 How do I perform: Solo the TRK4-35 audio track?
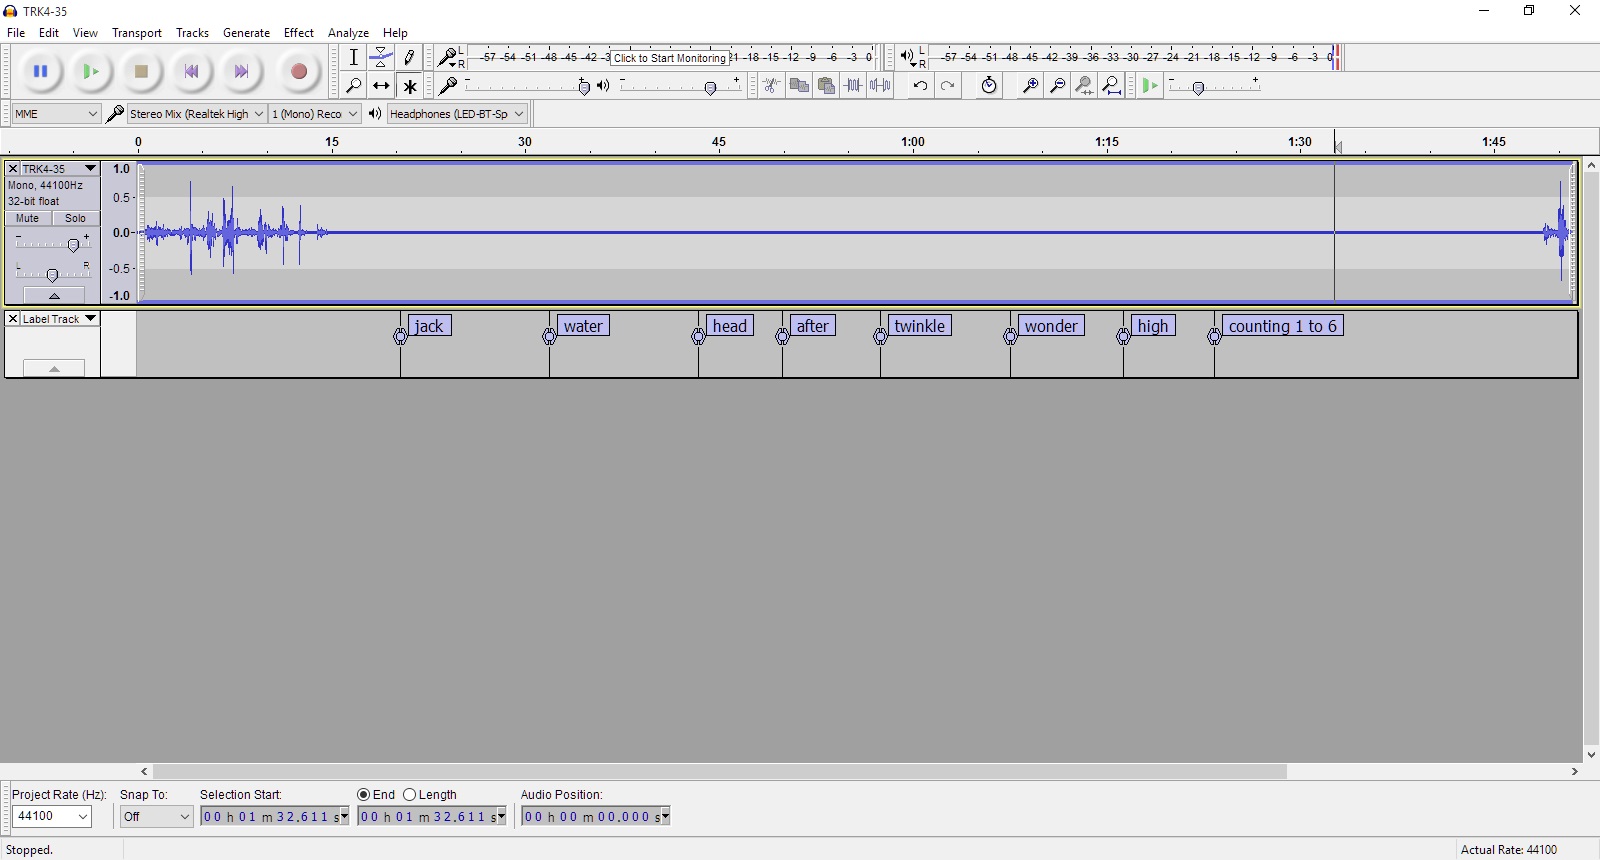coord(76,218)
